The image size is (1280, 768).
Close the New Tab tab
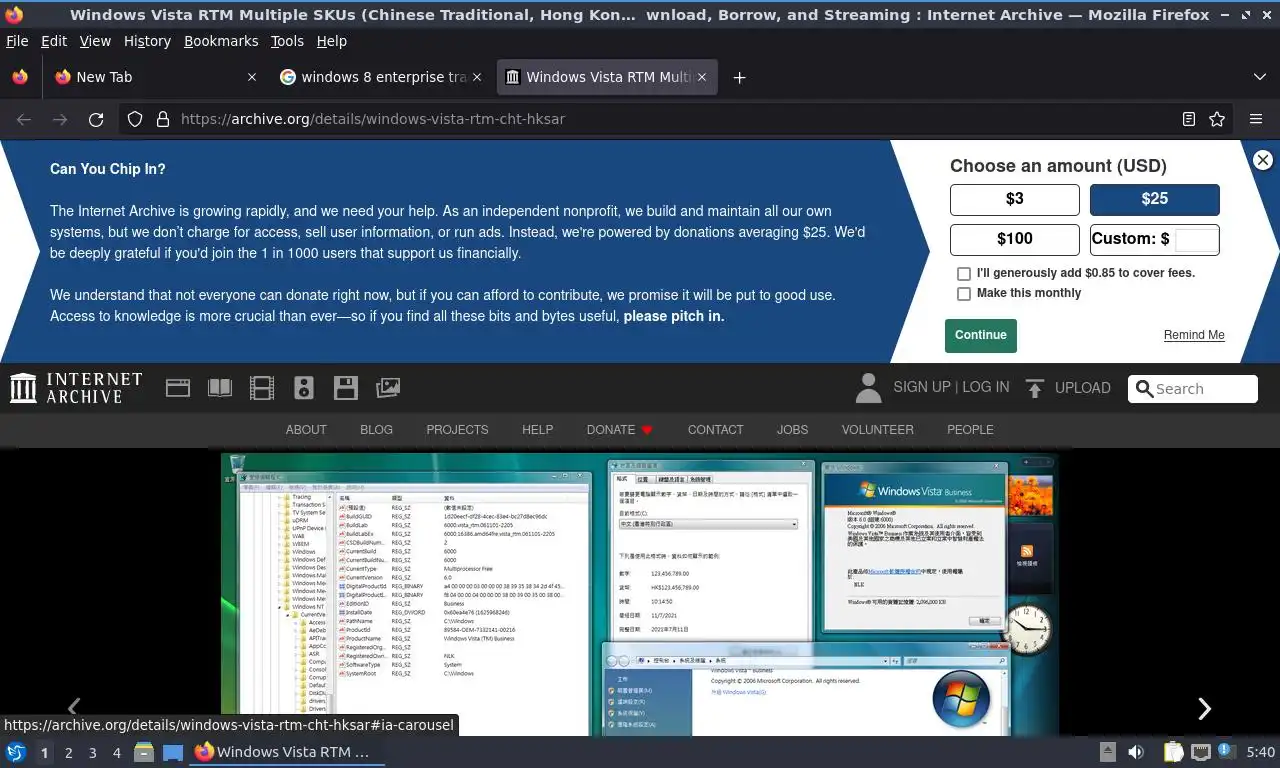pos(252,77)
